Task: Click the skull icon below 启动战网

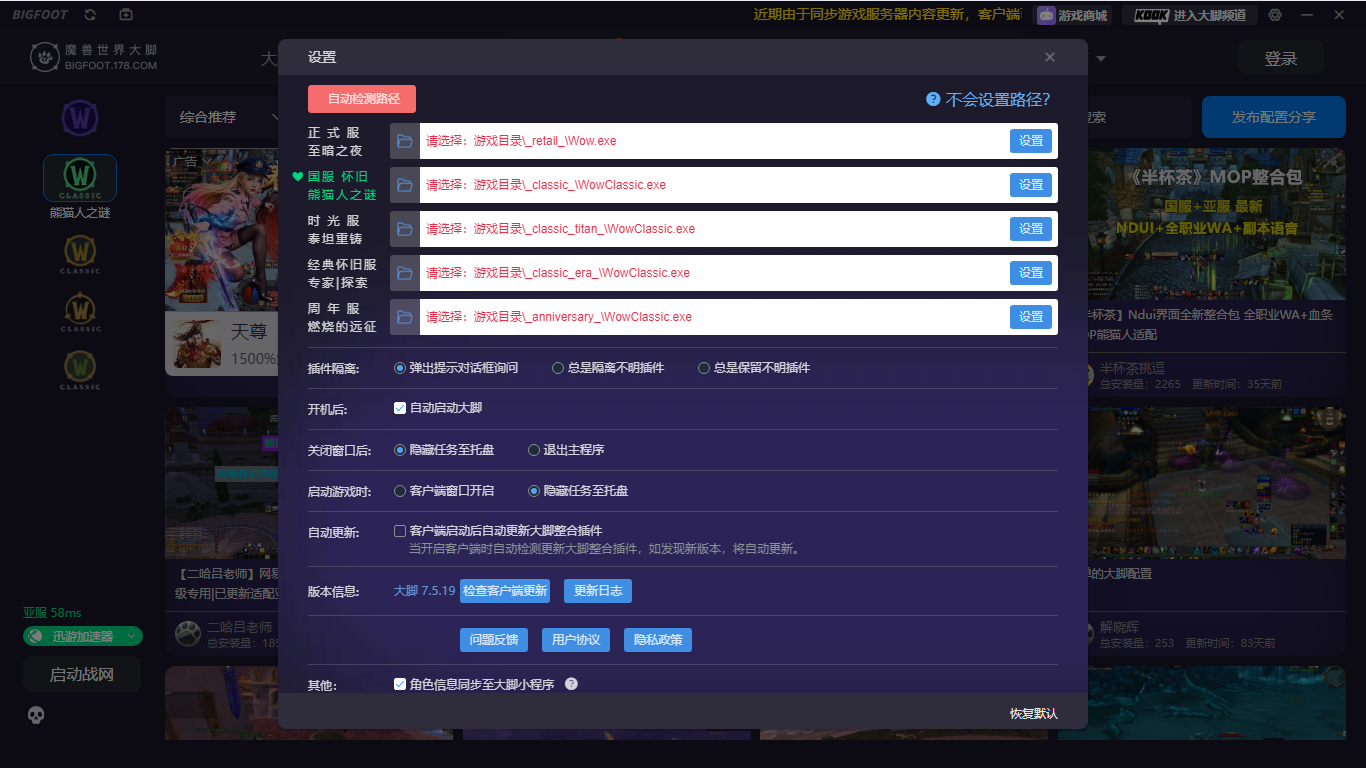Action: coord(37,715)
